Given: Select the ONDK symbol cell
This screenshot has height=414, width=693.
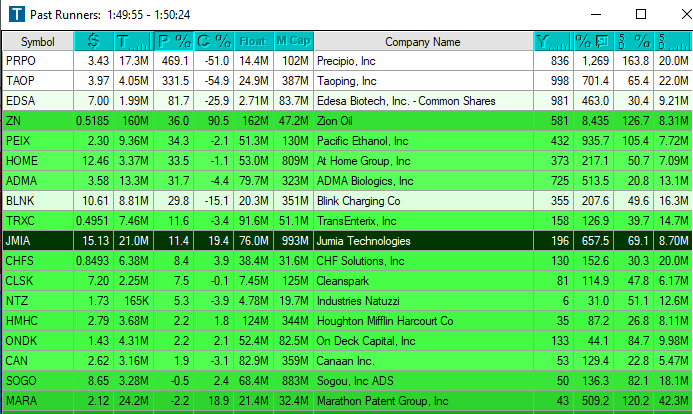Looking at the screenshot, I should pyautogui.click(x=38, y=341).
